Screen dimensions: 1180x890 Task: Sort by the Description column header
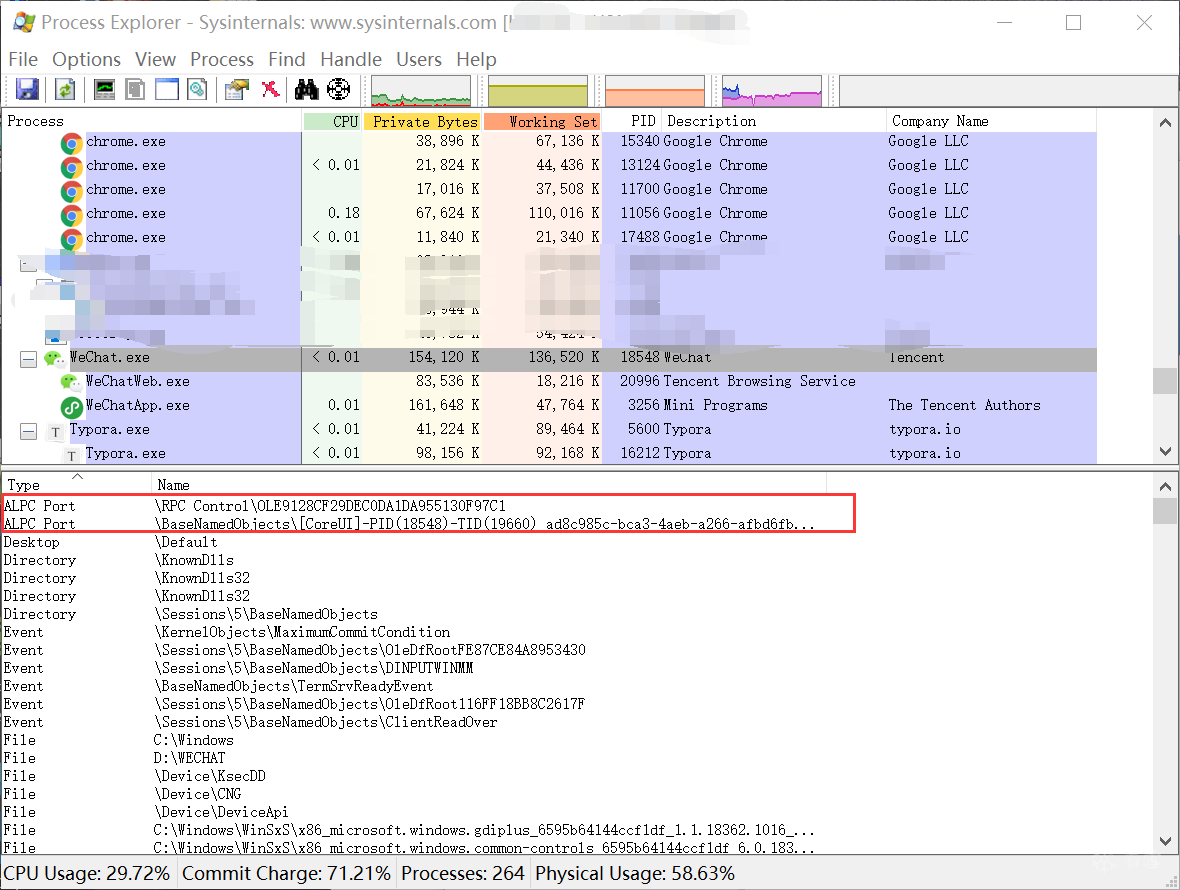[774, 121]
